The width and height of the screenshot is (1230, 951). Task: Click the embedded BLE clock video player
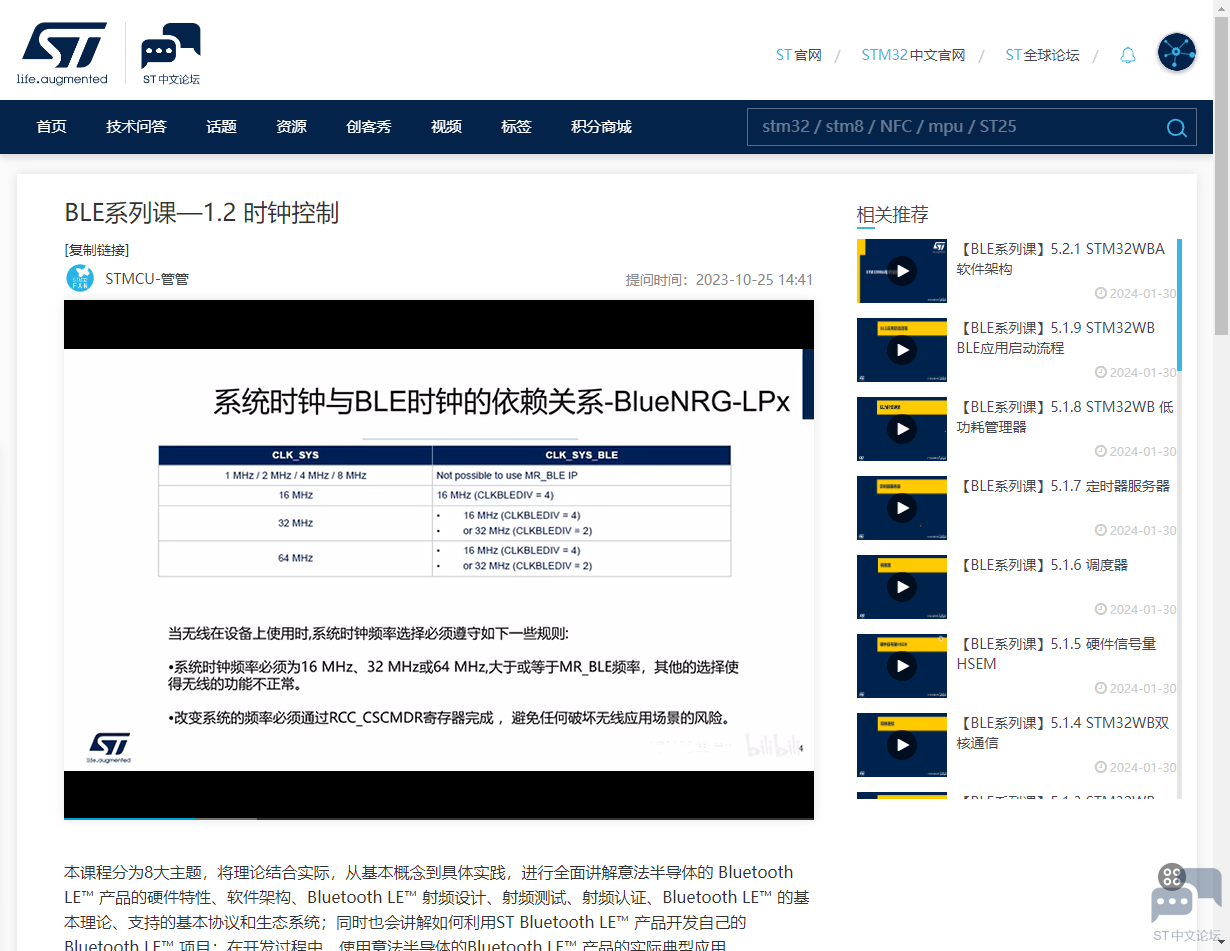pyautogui.click(x=438, y=560)
